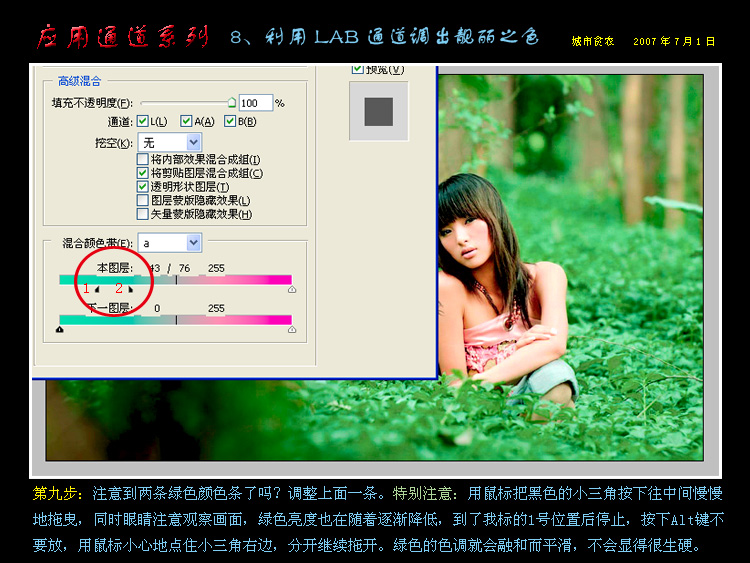The height and width of the screenshot is (563, 750).
Task: Click the 特别注意 warning text
Action: (x=420, y=493)
